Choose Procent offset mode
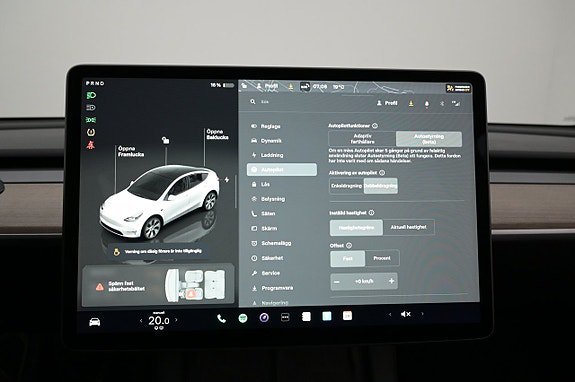The width and height of the screenshot is (575, 382). point(382,258)
